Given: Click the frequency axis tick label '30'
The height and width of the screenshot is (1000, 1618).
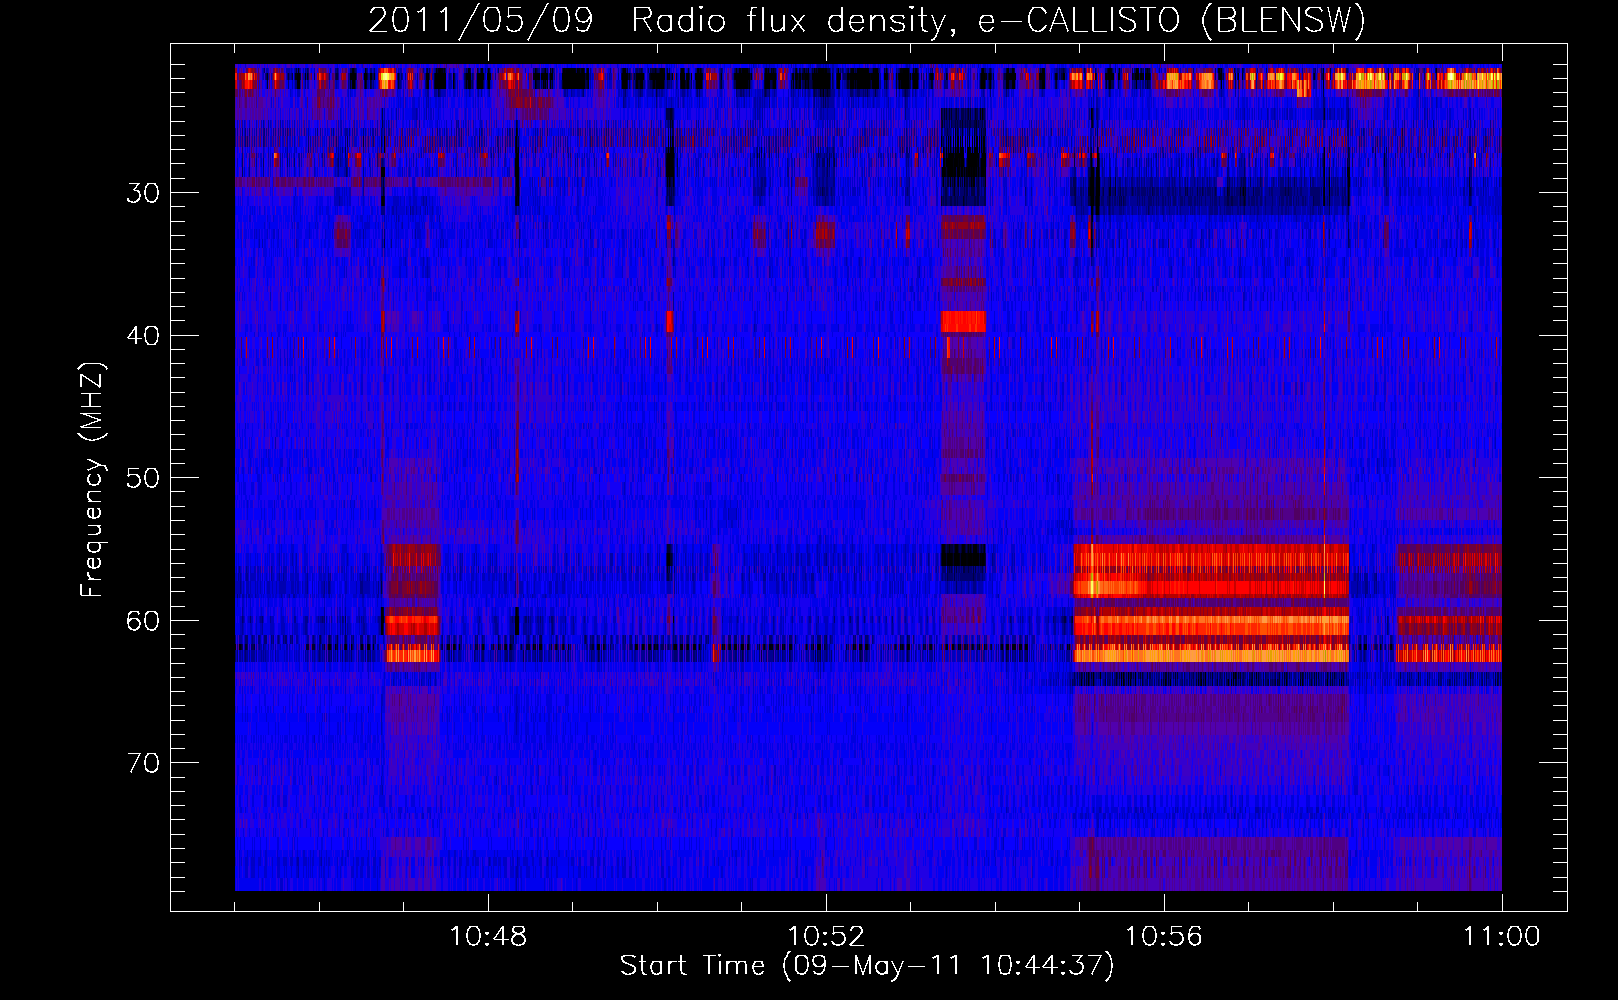Looking at the screenshot, I should pyautogui.click(x=143, y=193).
